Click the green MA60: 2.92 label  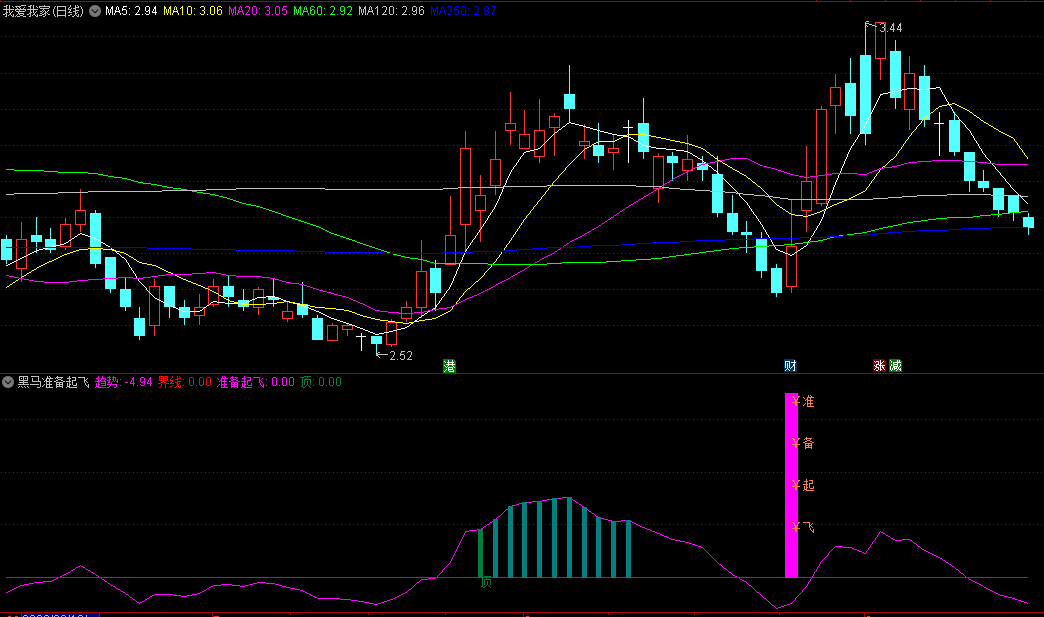[x=323, y=11]
